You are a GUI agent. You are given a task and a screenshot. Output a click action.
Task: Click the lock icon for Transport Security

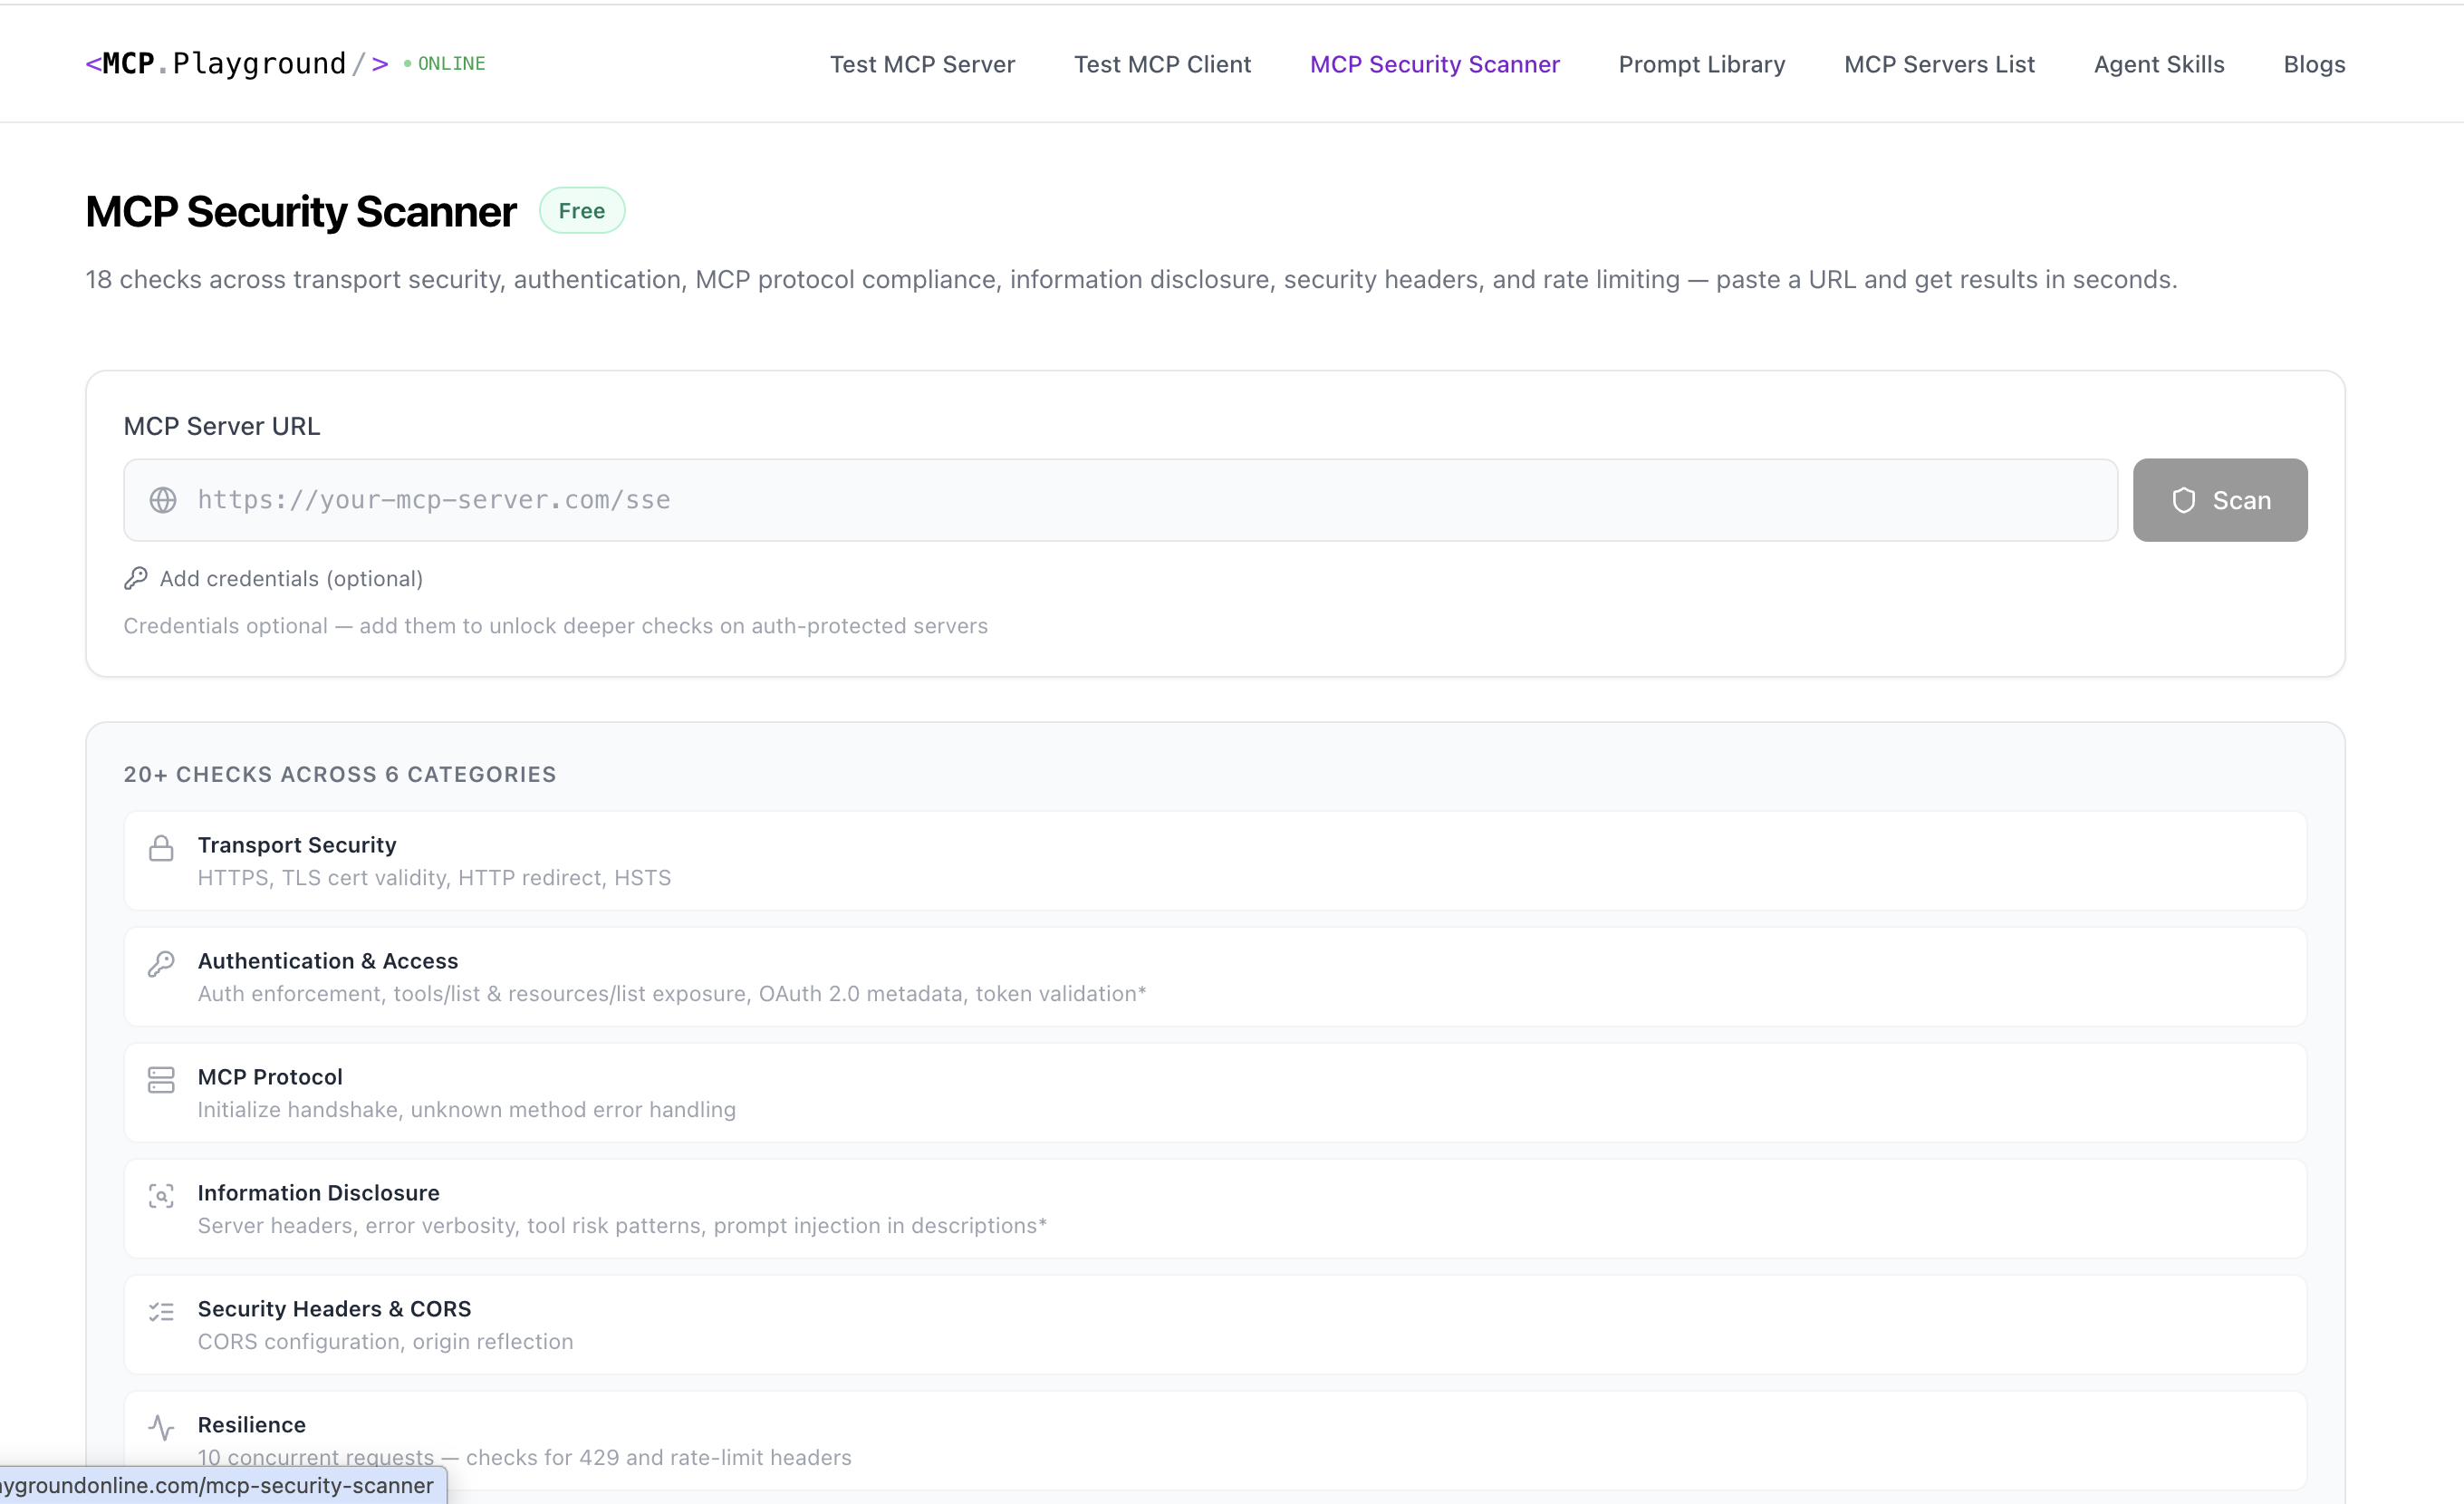[x=162, y=847]
